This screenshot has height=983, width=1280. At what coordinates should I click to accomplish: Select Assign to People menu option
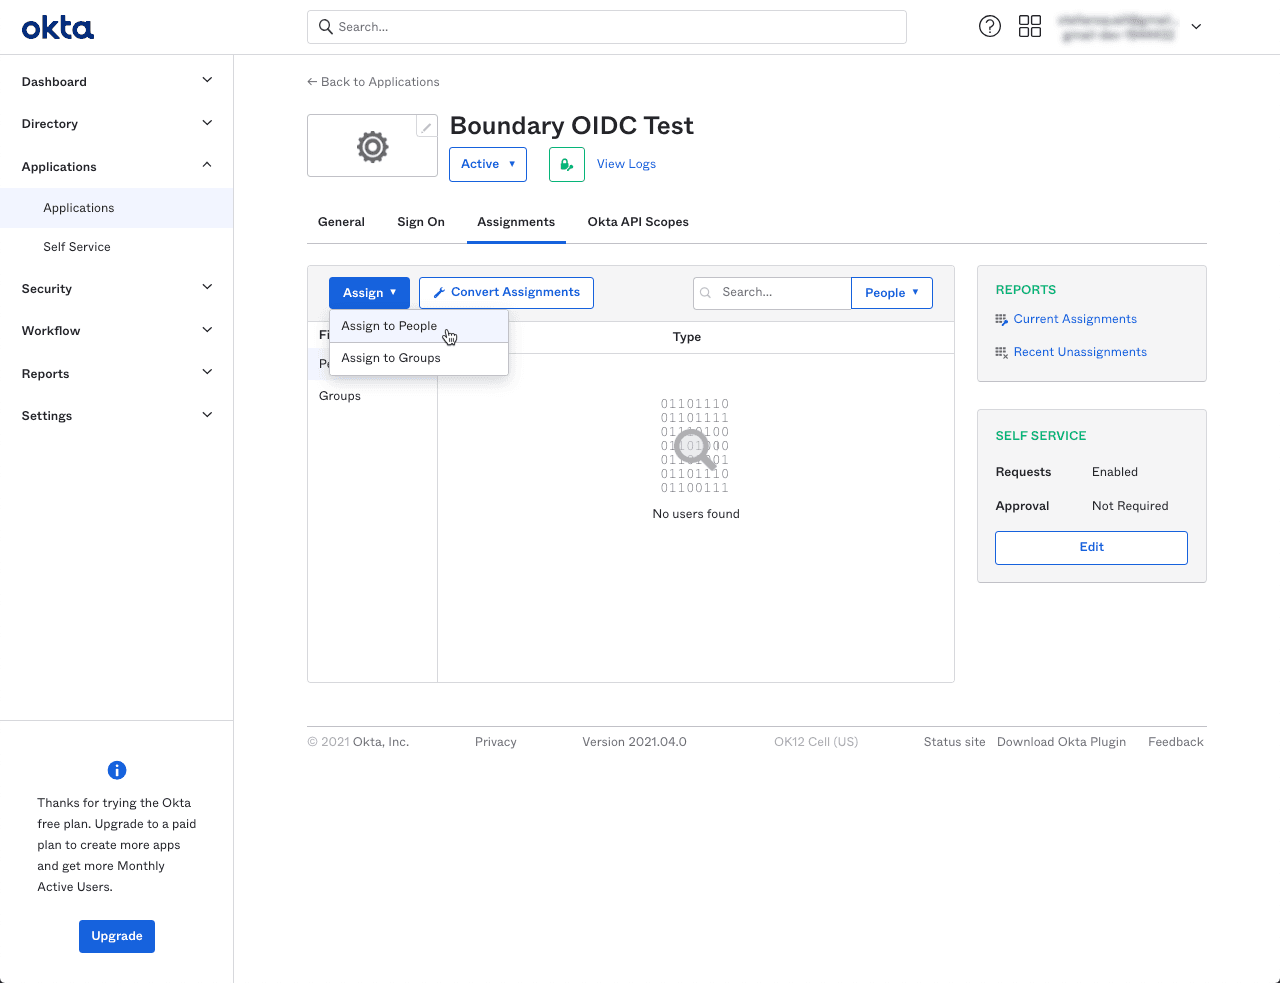pyautogui.click(x=419, y=326)
